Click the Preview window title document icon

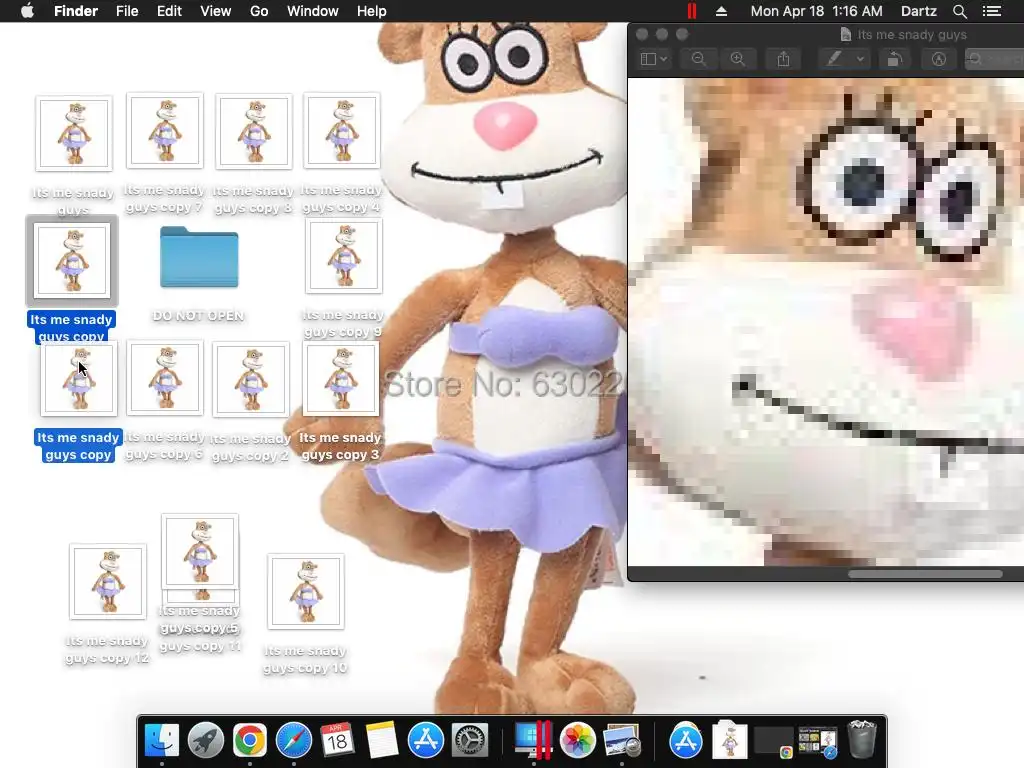(x=846, y=35)
